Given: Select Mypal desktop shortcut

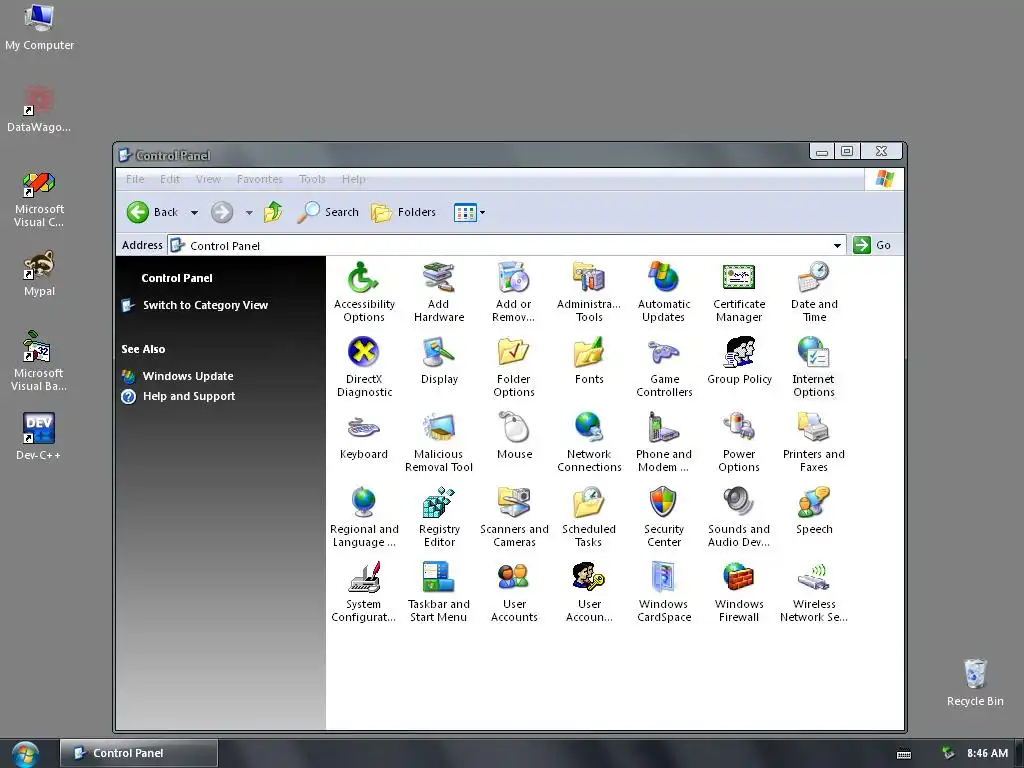Looking at the screenshot, I should (x=39, y=273).
